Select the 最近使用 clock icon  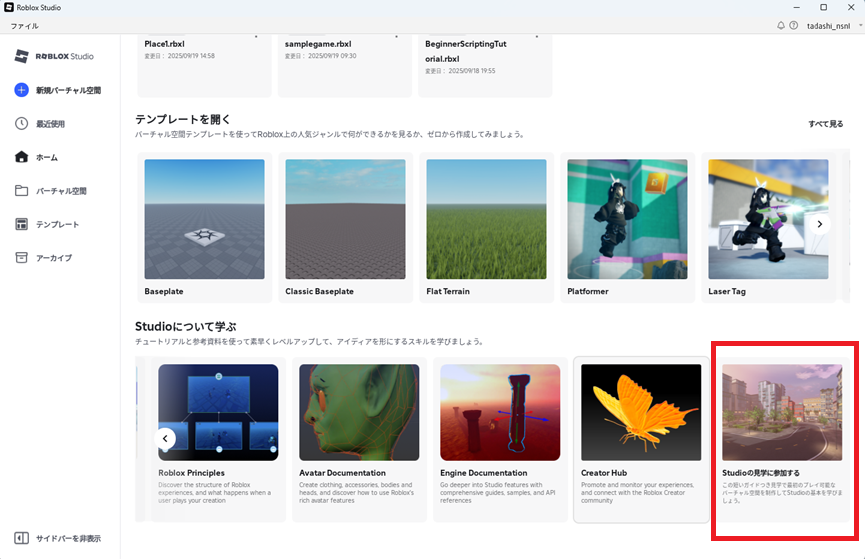tap(22, 124)
